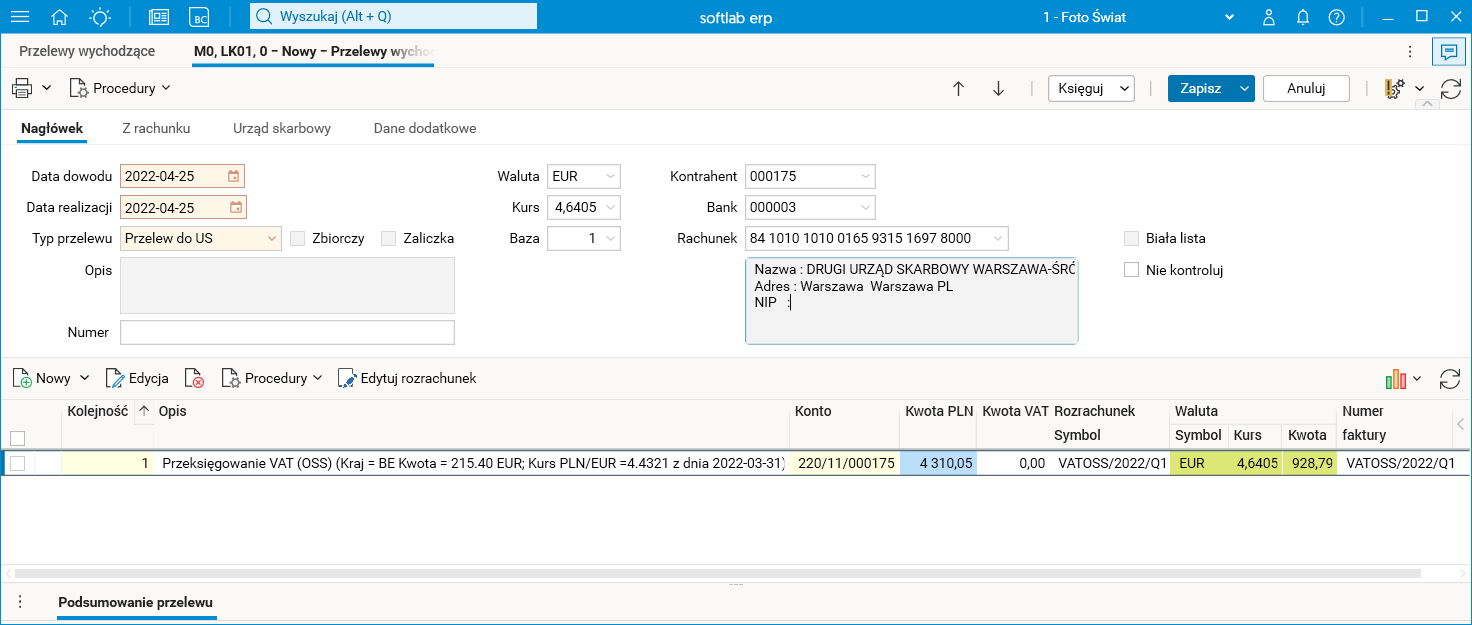Move up with the up arrow icon
Image resolution: width=1472 pixels, height=625 pixels.
tap(958, 88)
